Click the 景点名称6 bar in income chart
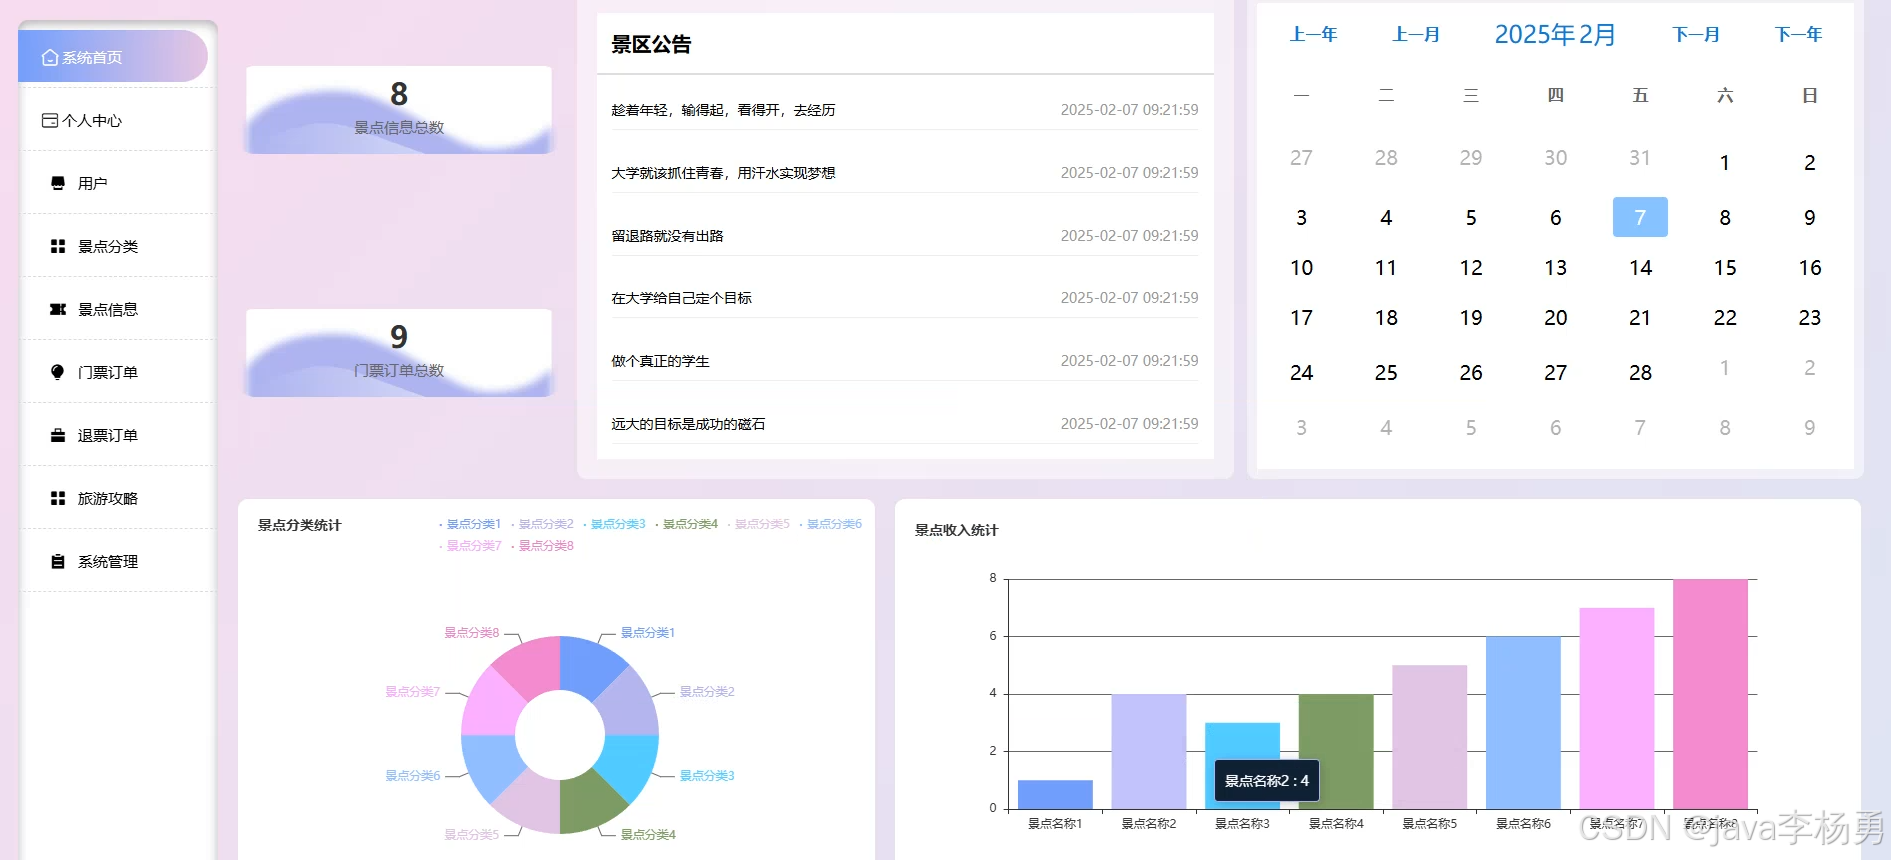1891x860 pixels. (1523, 722)
